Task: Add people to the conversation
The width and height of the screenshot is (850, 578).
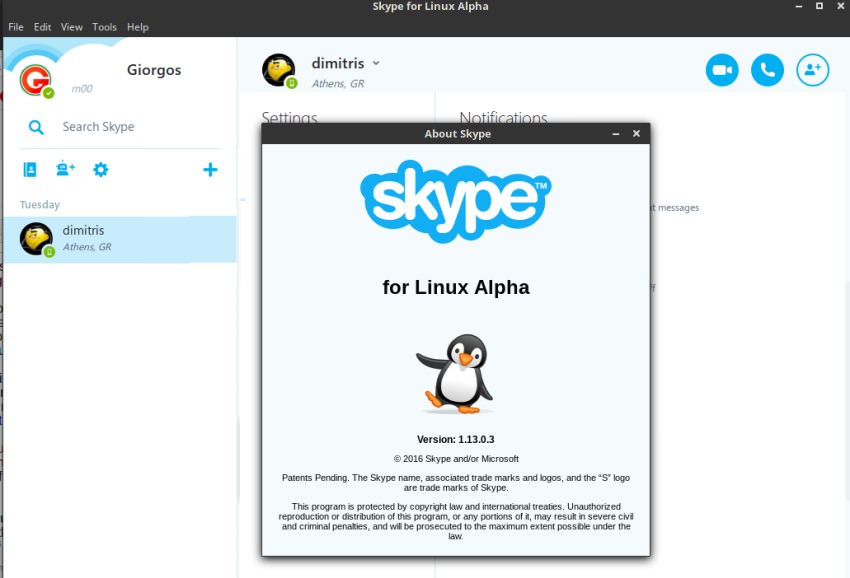Action: pyautogui.click(x=812, y=70)
